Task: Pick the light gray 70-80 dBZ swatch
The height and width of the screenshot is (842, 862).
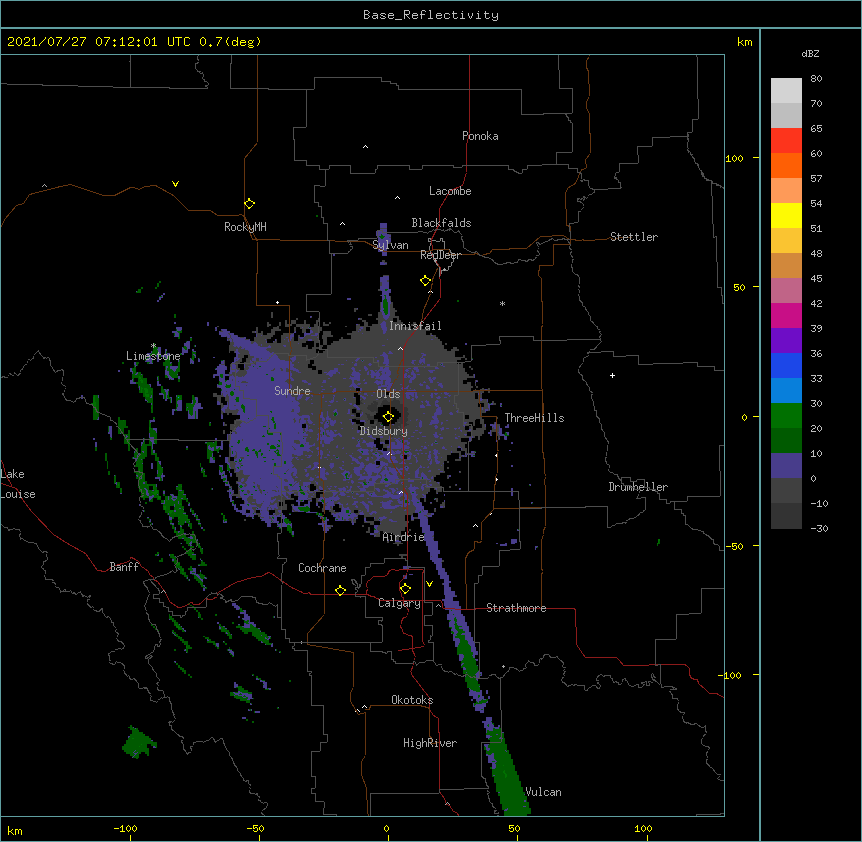Action: pyautogui.click(x=786, y=90)
